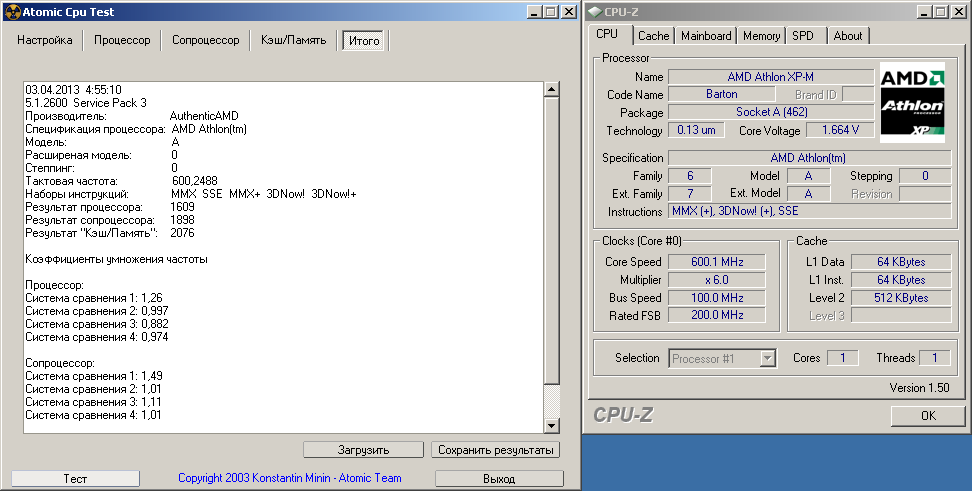Click the Сохранить результаты button
This screenshot has height=491, width=972.
(495, 450)
